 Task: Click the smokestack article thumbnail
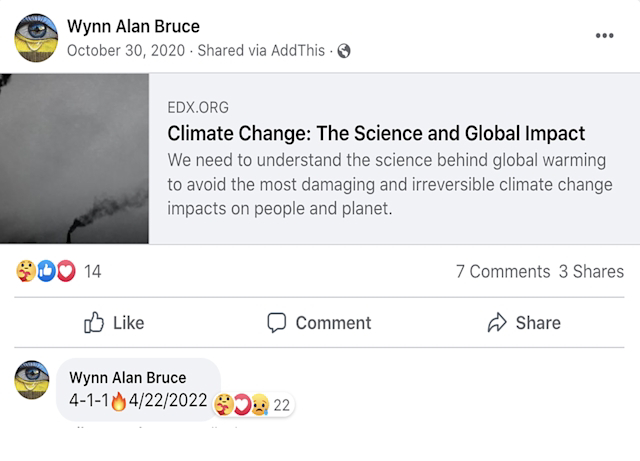(x=74, y=158)
